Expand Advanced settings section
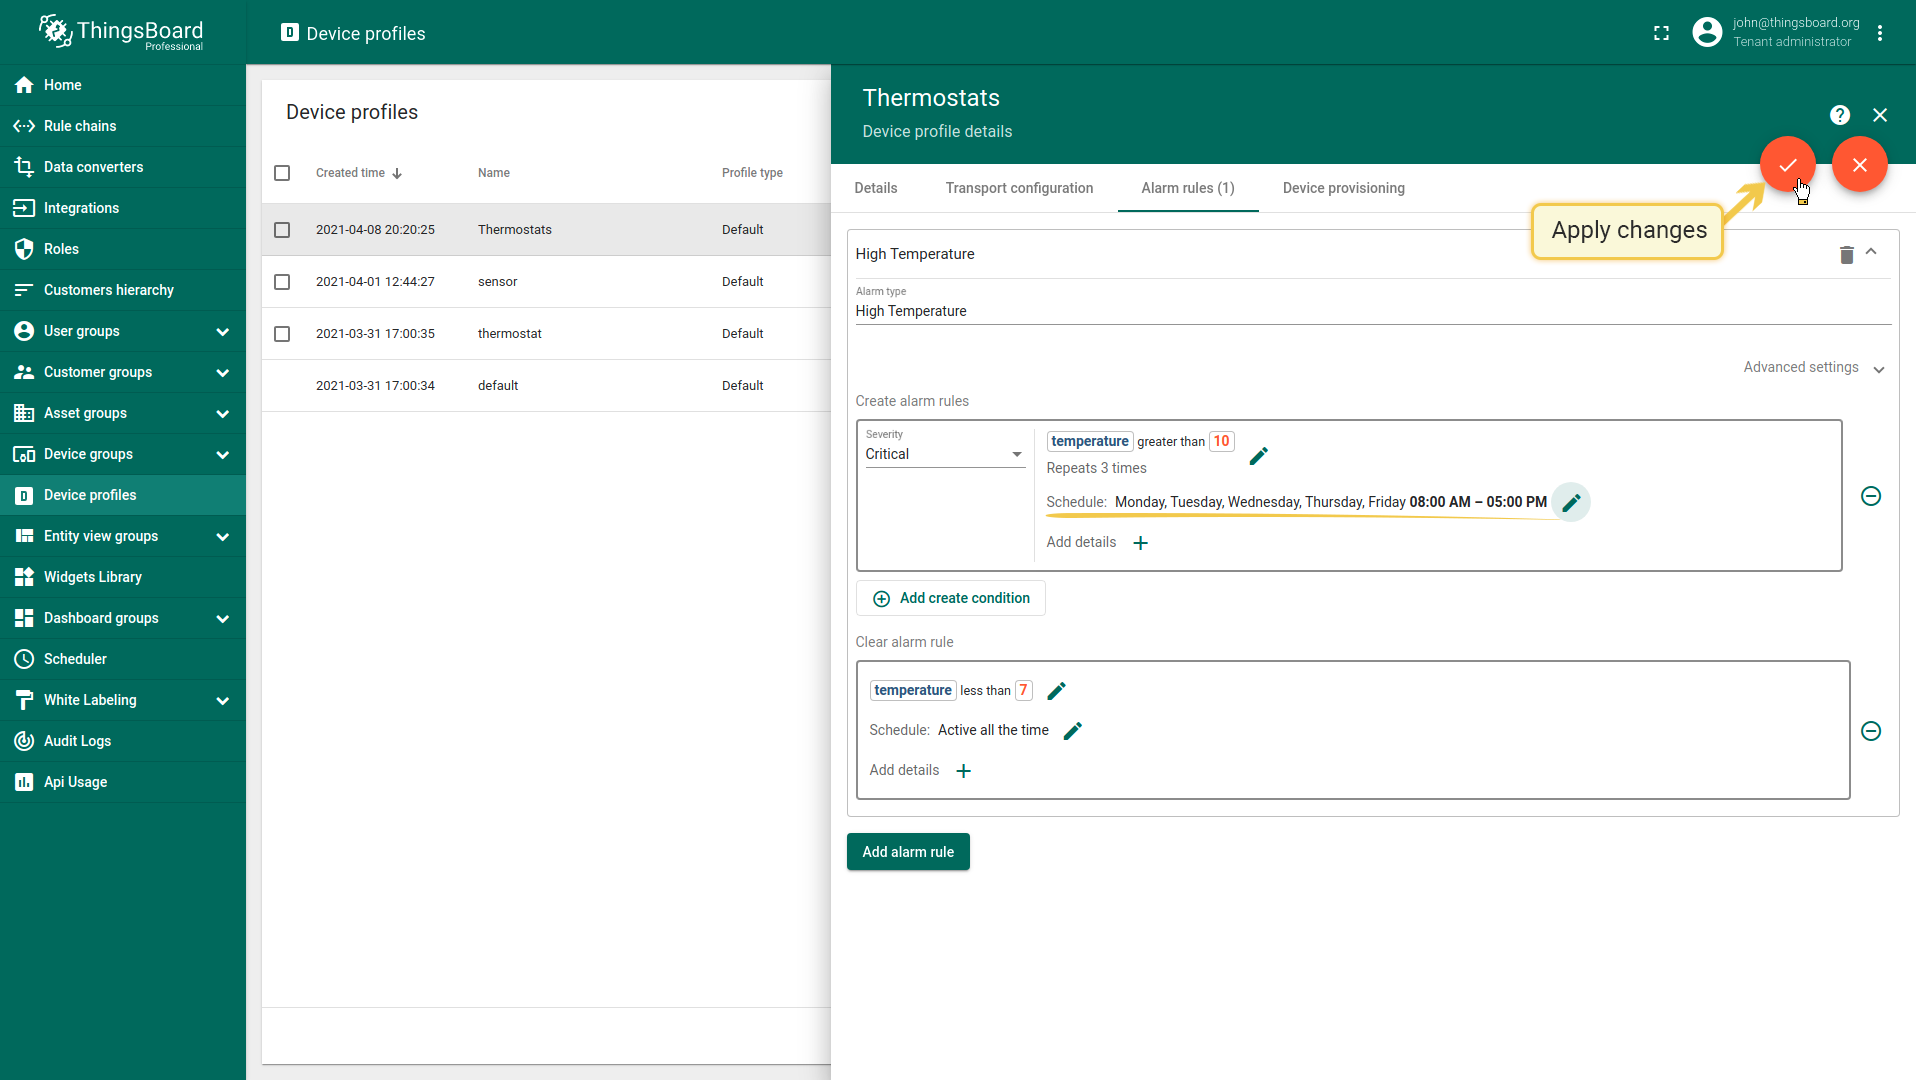The height and width of the screenshot is (1080, 1916). coord(1813,368)
